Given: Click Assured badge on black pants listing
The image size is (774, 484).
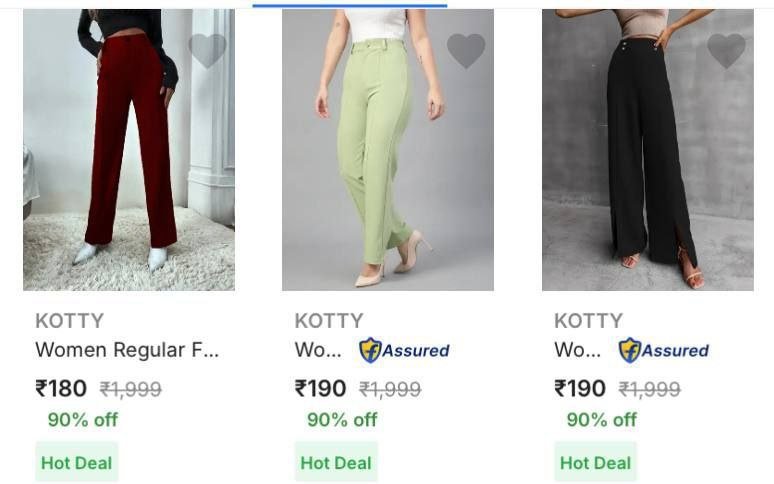Looking at the screenshot, I should 664,350.
